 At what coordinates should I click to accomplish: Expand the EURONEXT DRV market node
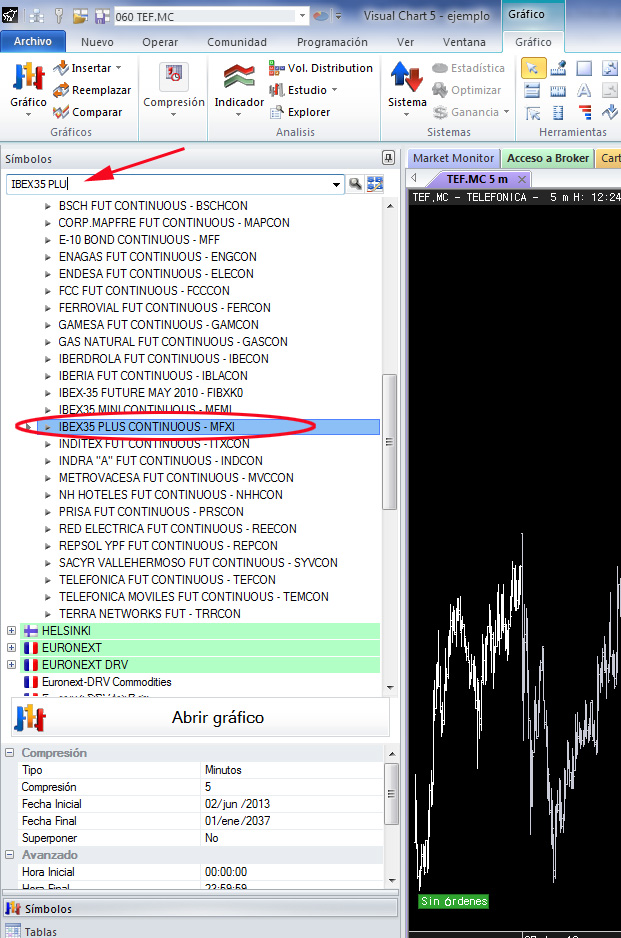[11, 665]
